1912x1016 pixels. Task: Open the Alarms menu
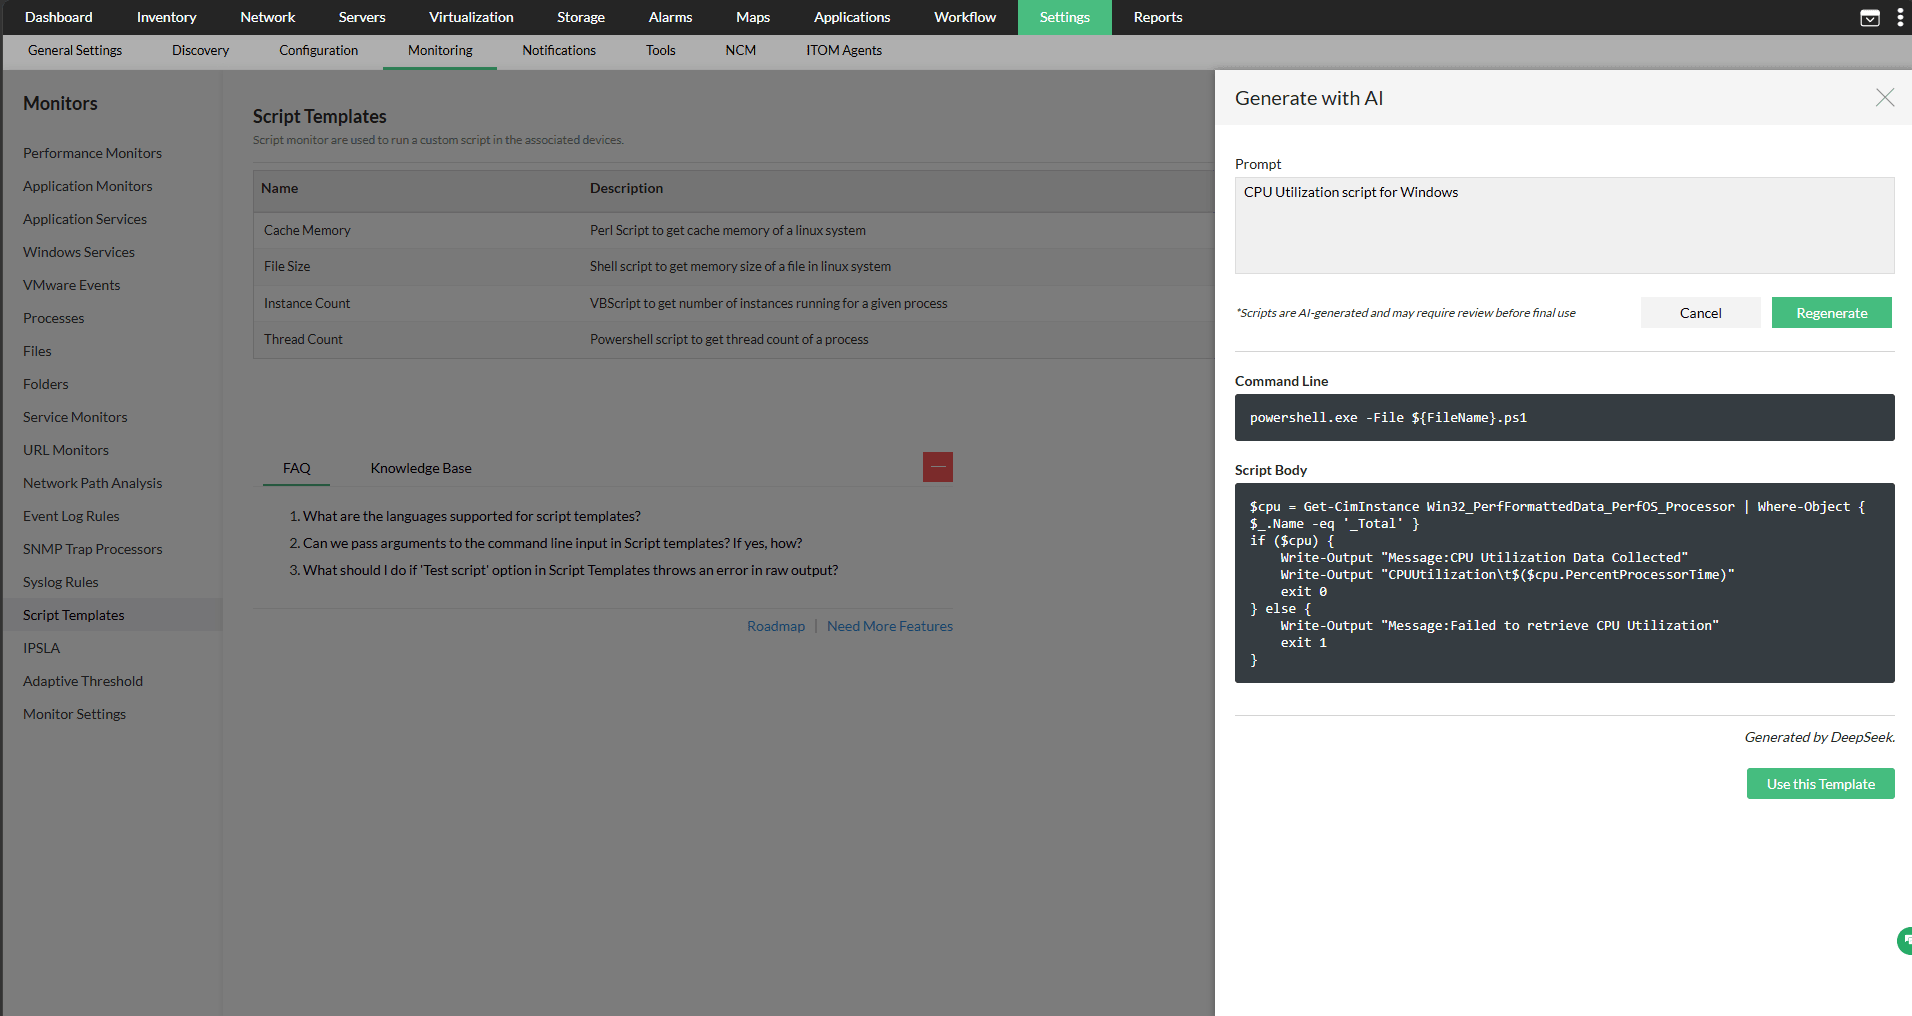coord(670,17)
